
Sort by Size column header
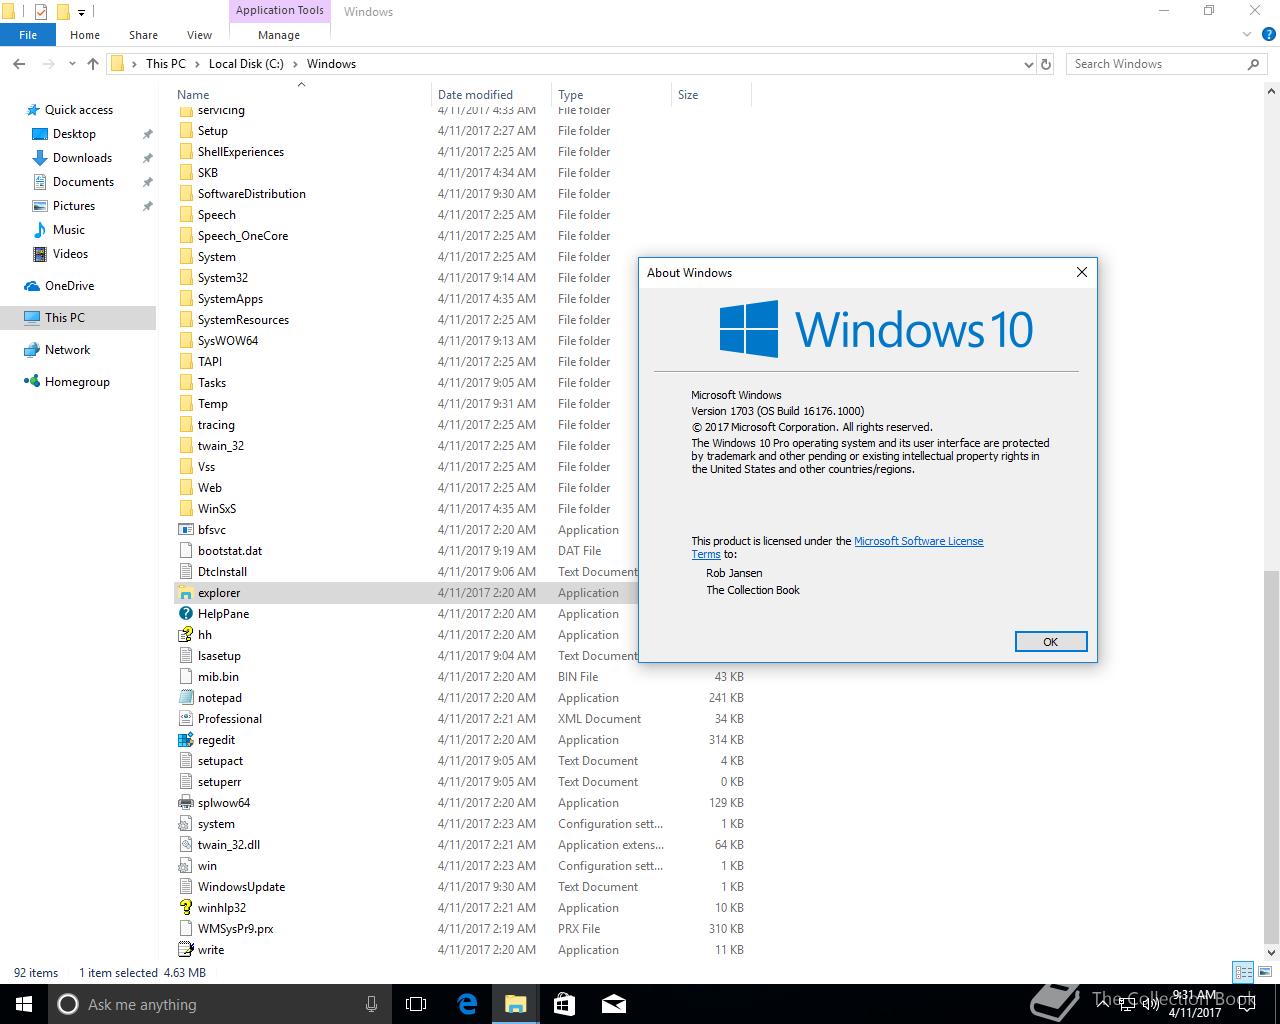coord(711,95)
